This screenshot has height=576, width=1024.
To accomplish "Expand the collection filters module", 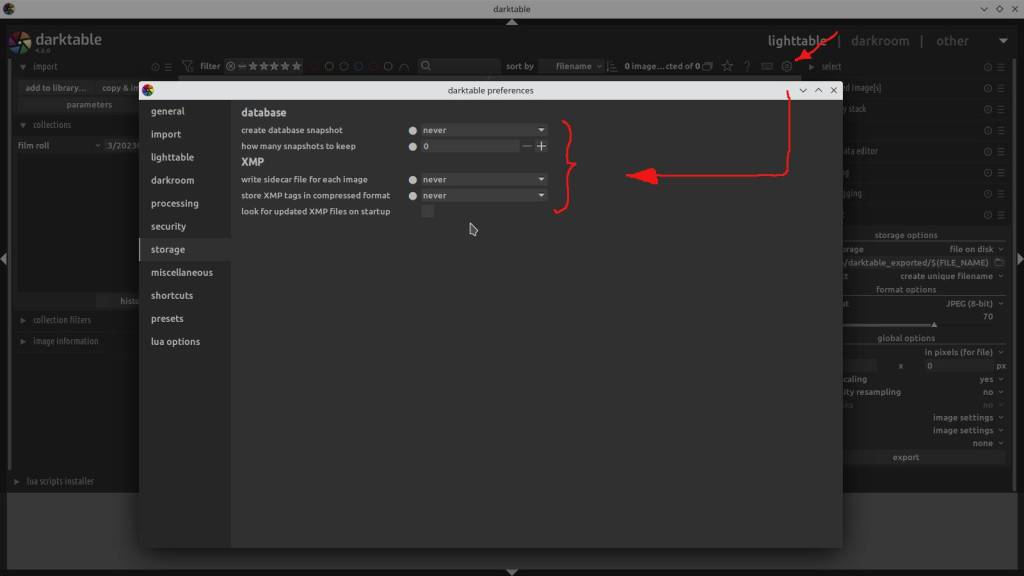I will tap(23, 320).
